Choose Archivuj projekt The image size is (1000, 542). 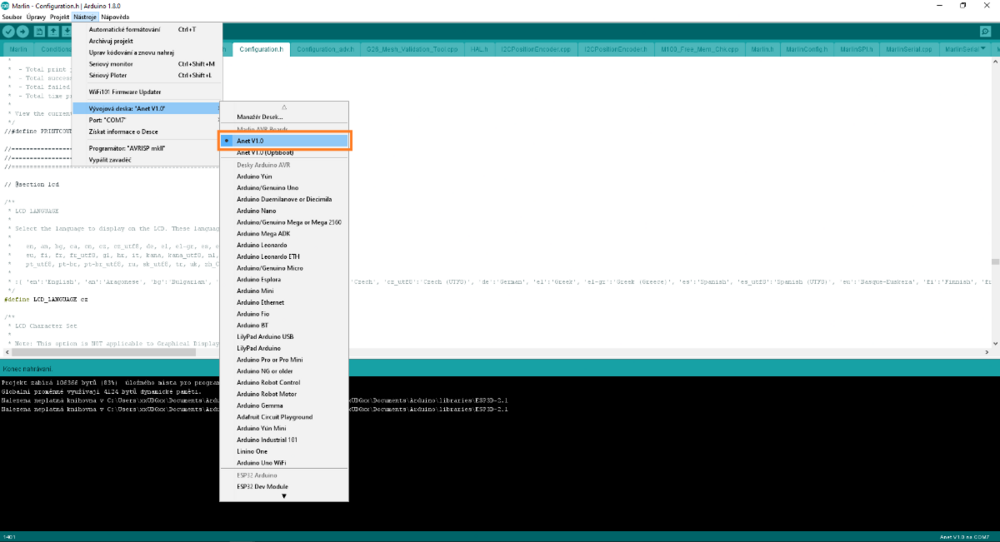147,41
